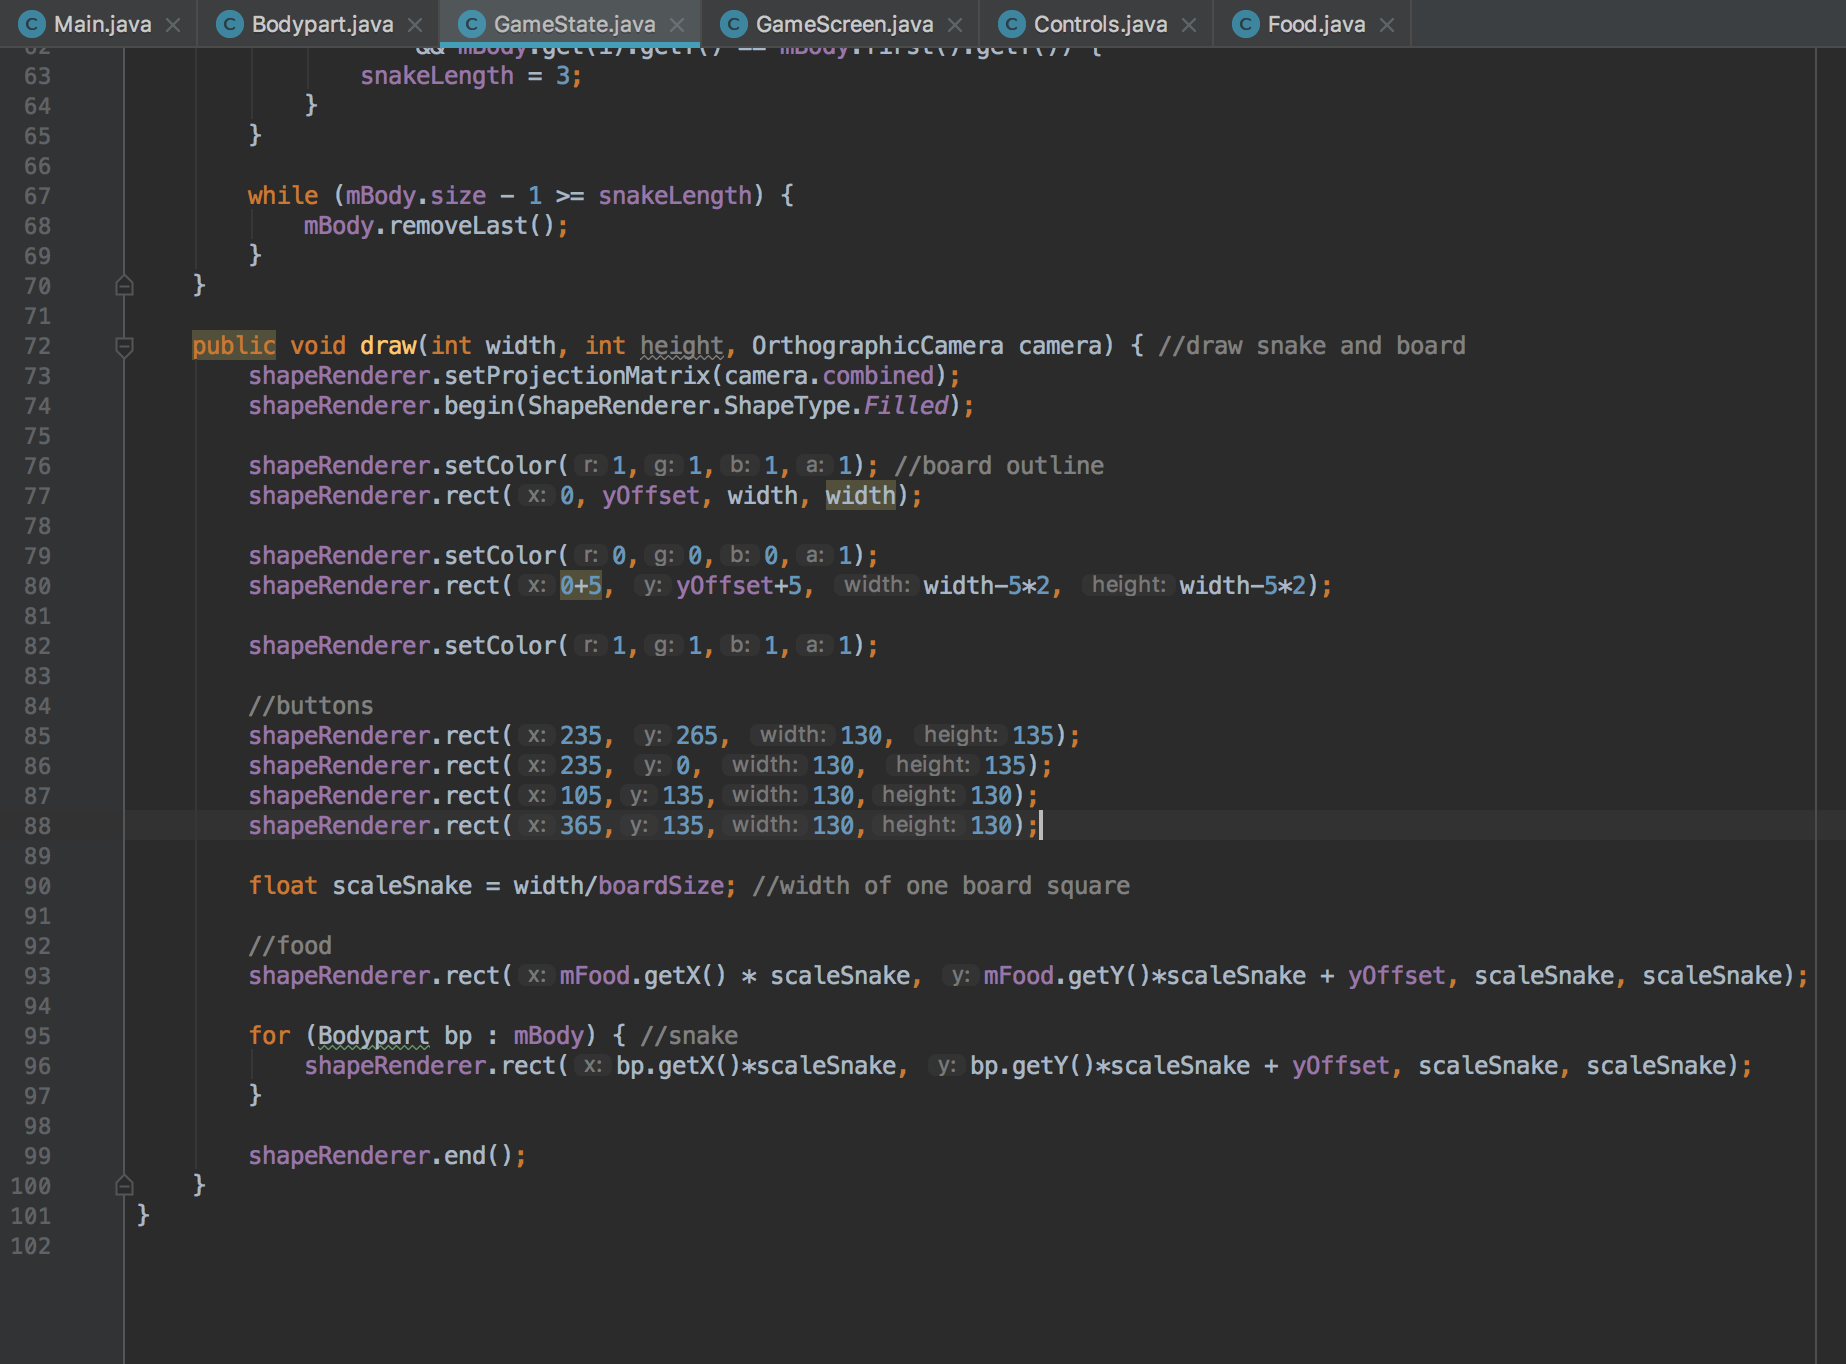Click the highlighted 'width' argument on line 77
The height and width of the screenshot is (1364, 1846).
click(x=861, y=496)
